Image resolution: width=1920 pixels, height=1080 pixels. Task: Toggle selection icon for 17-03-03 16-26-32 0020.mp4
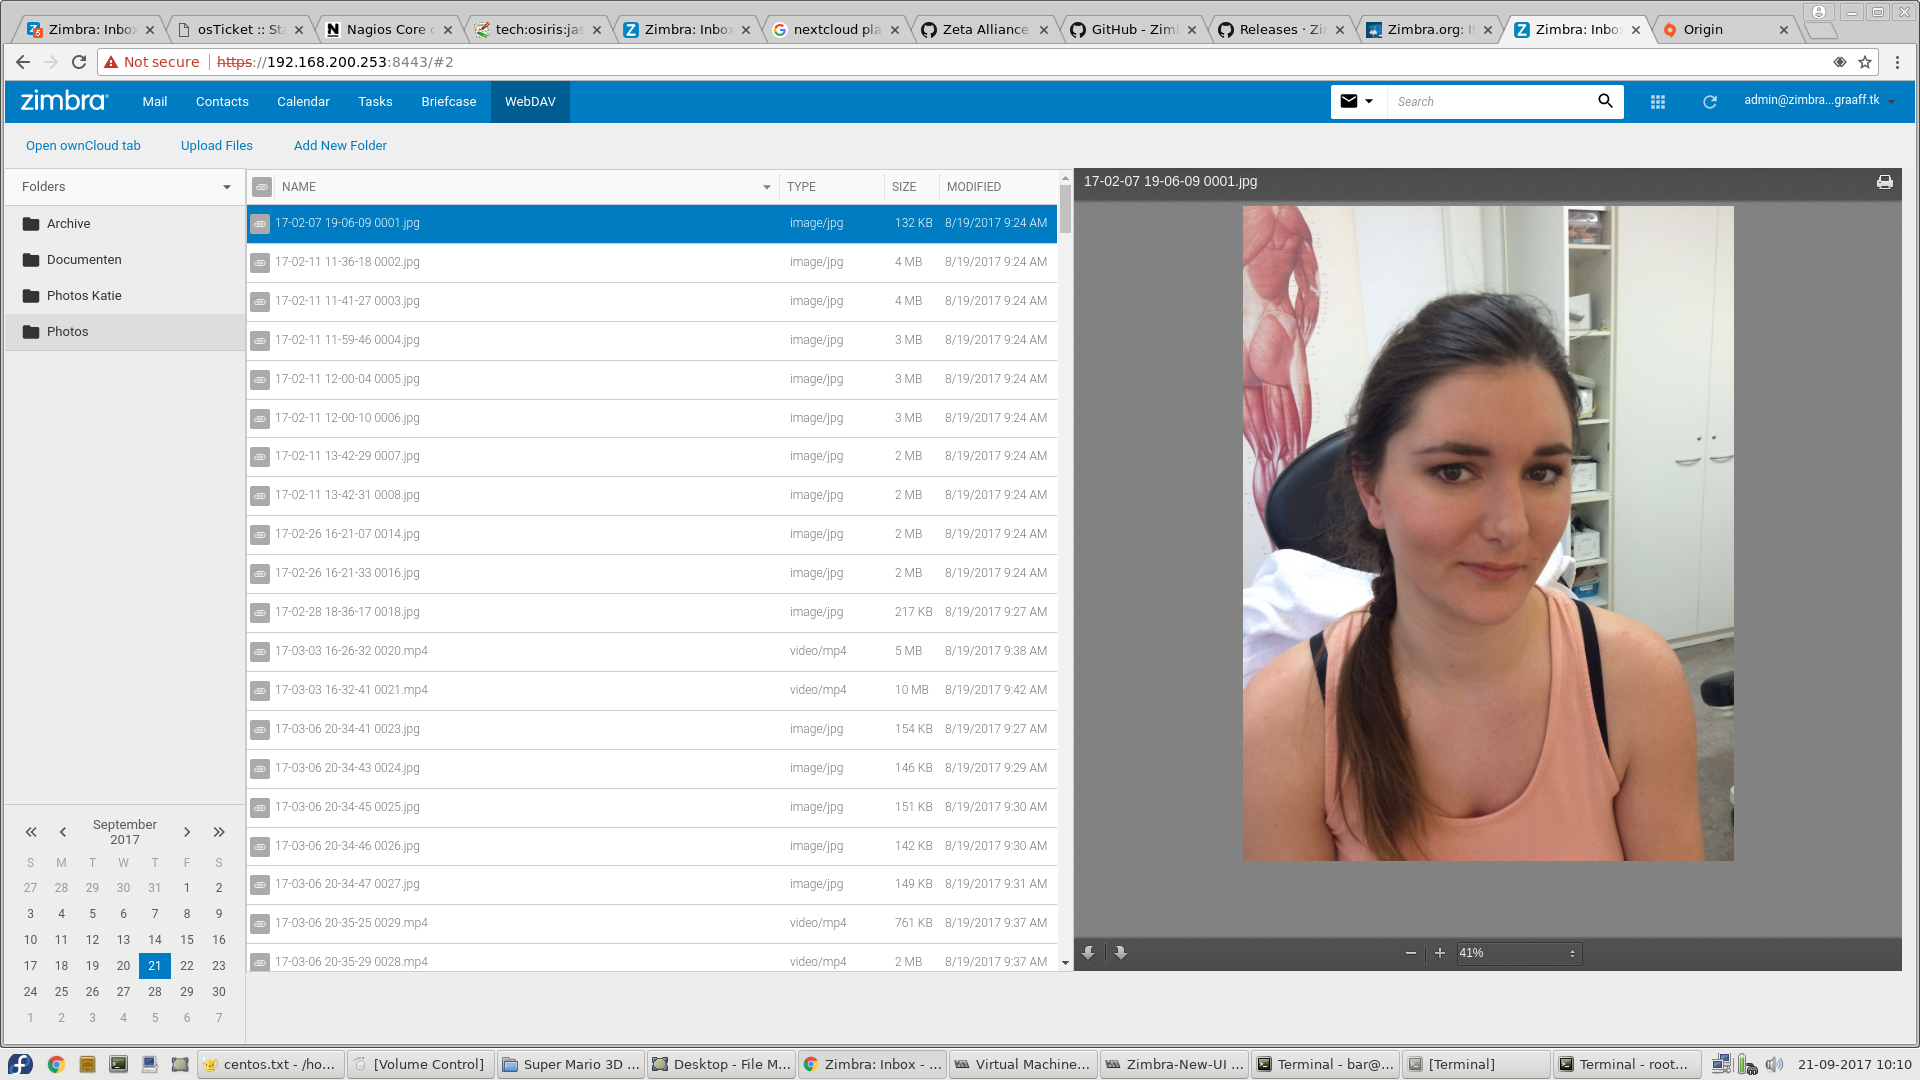point(260,652)
